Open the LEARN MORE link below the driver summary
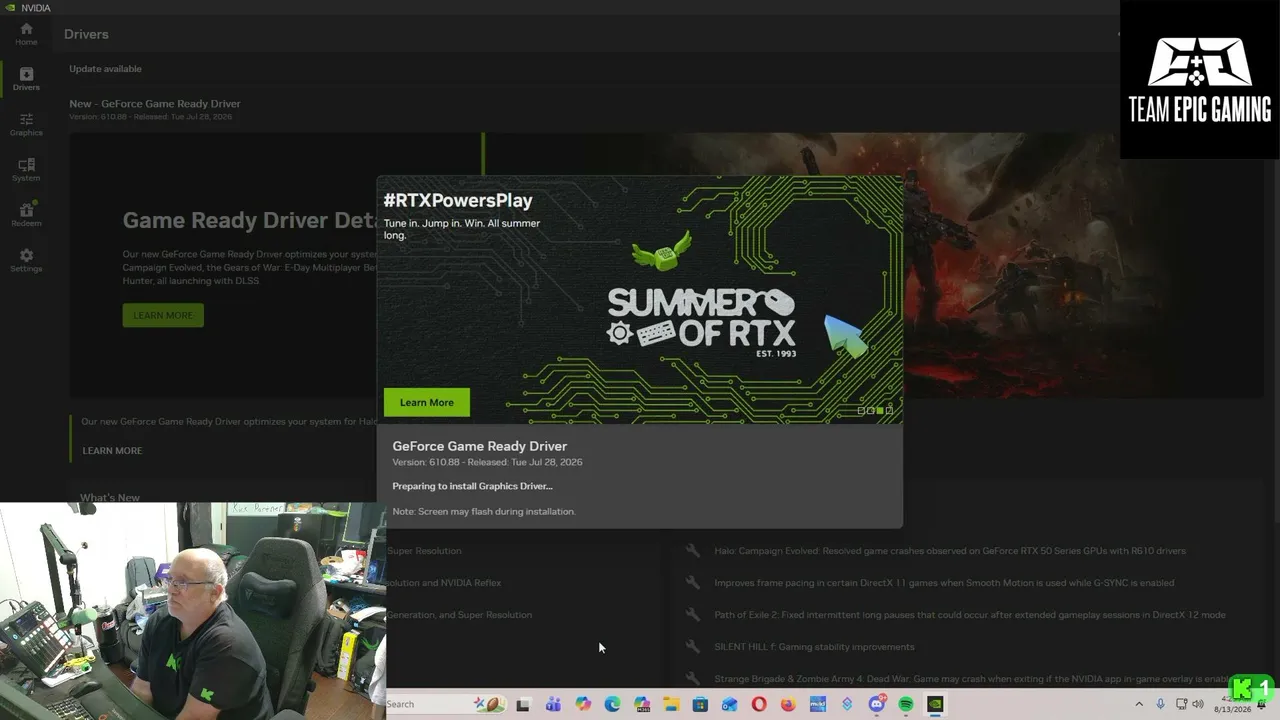 [x=112, y=450]
